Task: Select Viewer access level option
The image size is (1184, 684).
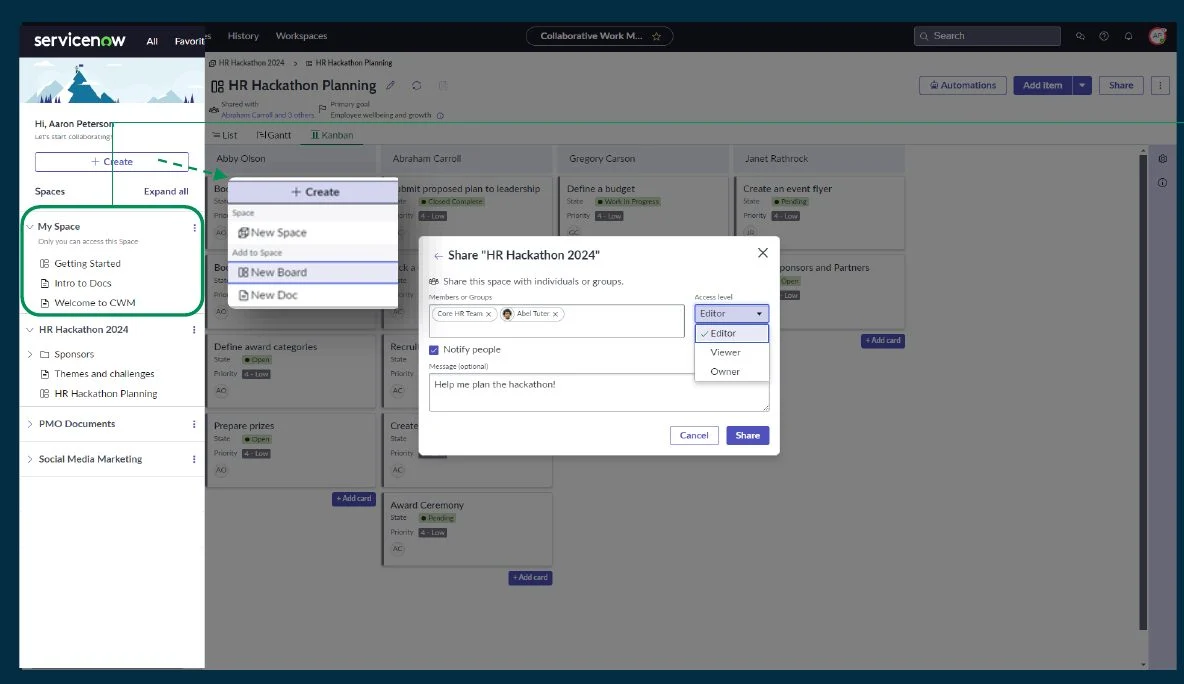Action: (731, 353)
